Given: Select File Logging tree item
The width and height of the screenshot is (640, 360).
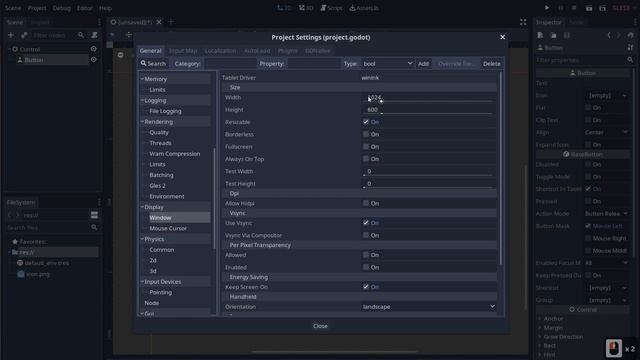Looking at the screenshot, I should coord(165,111).
